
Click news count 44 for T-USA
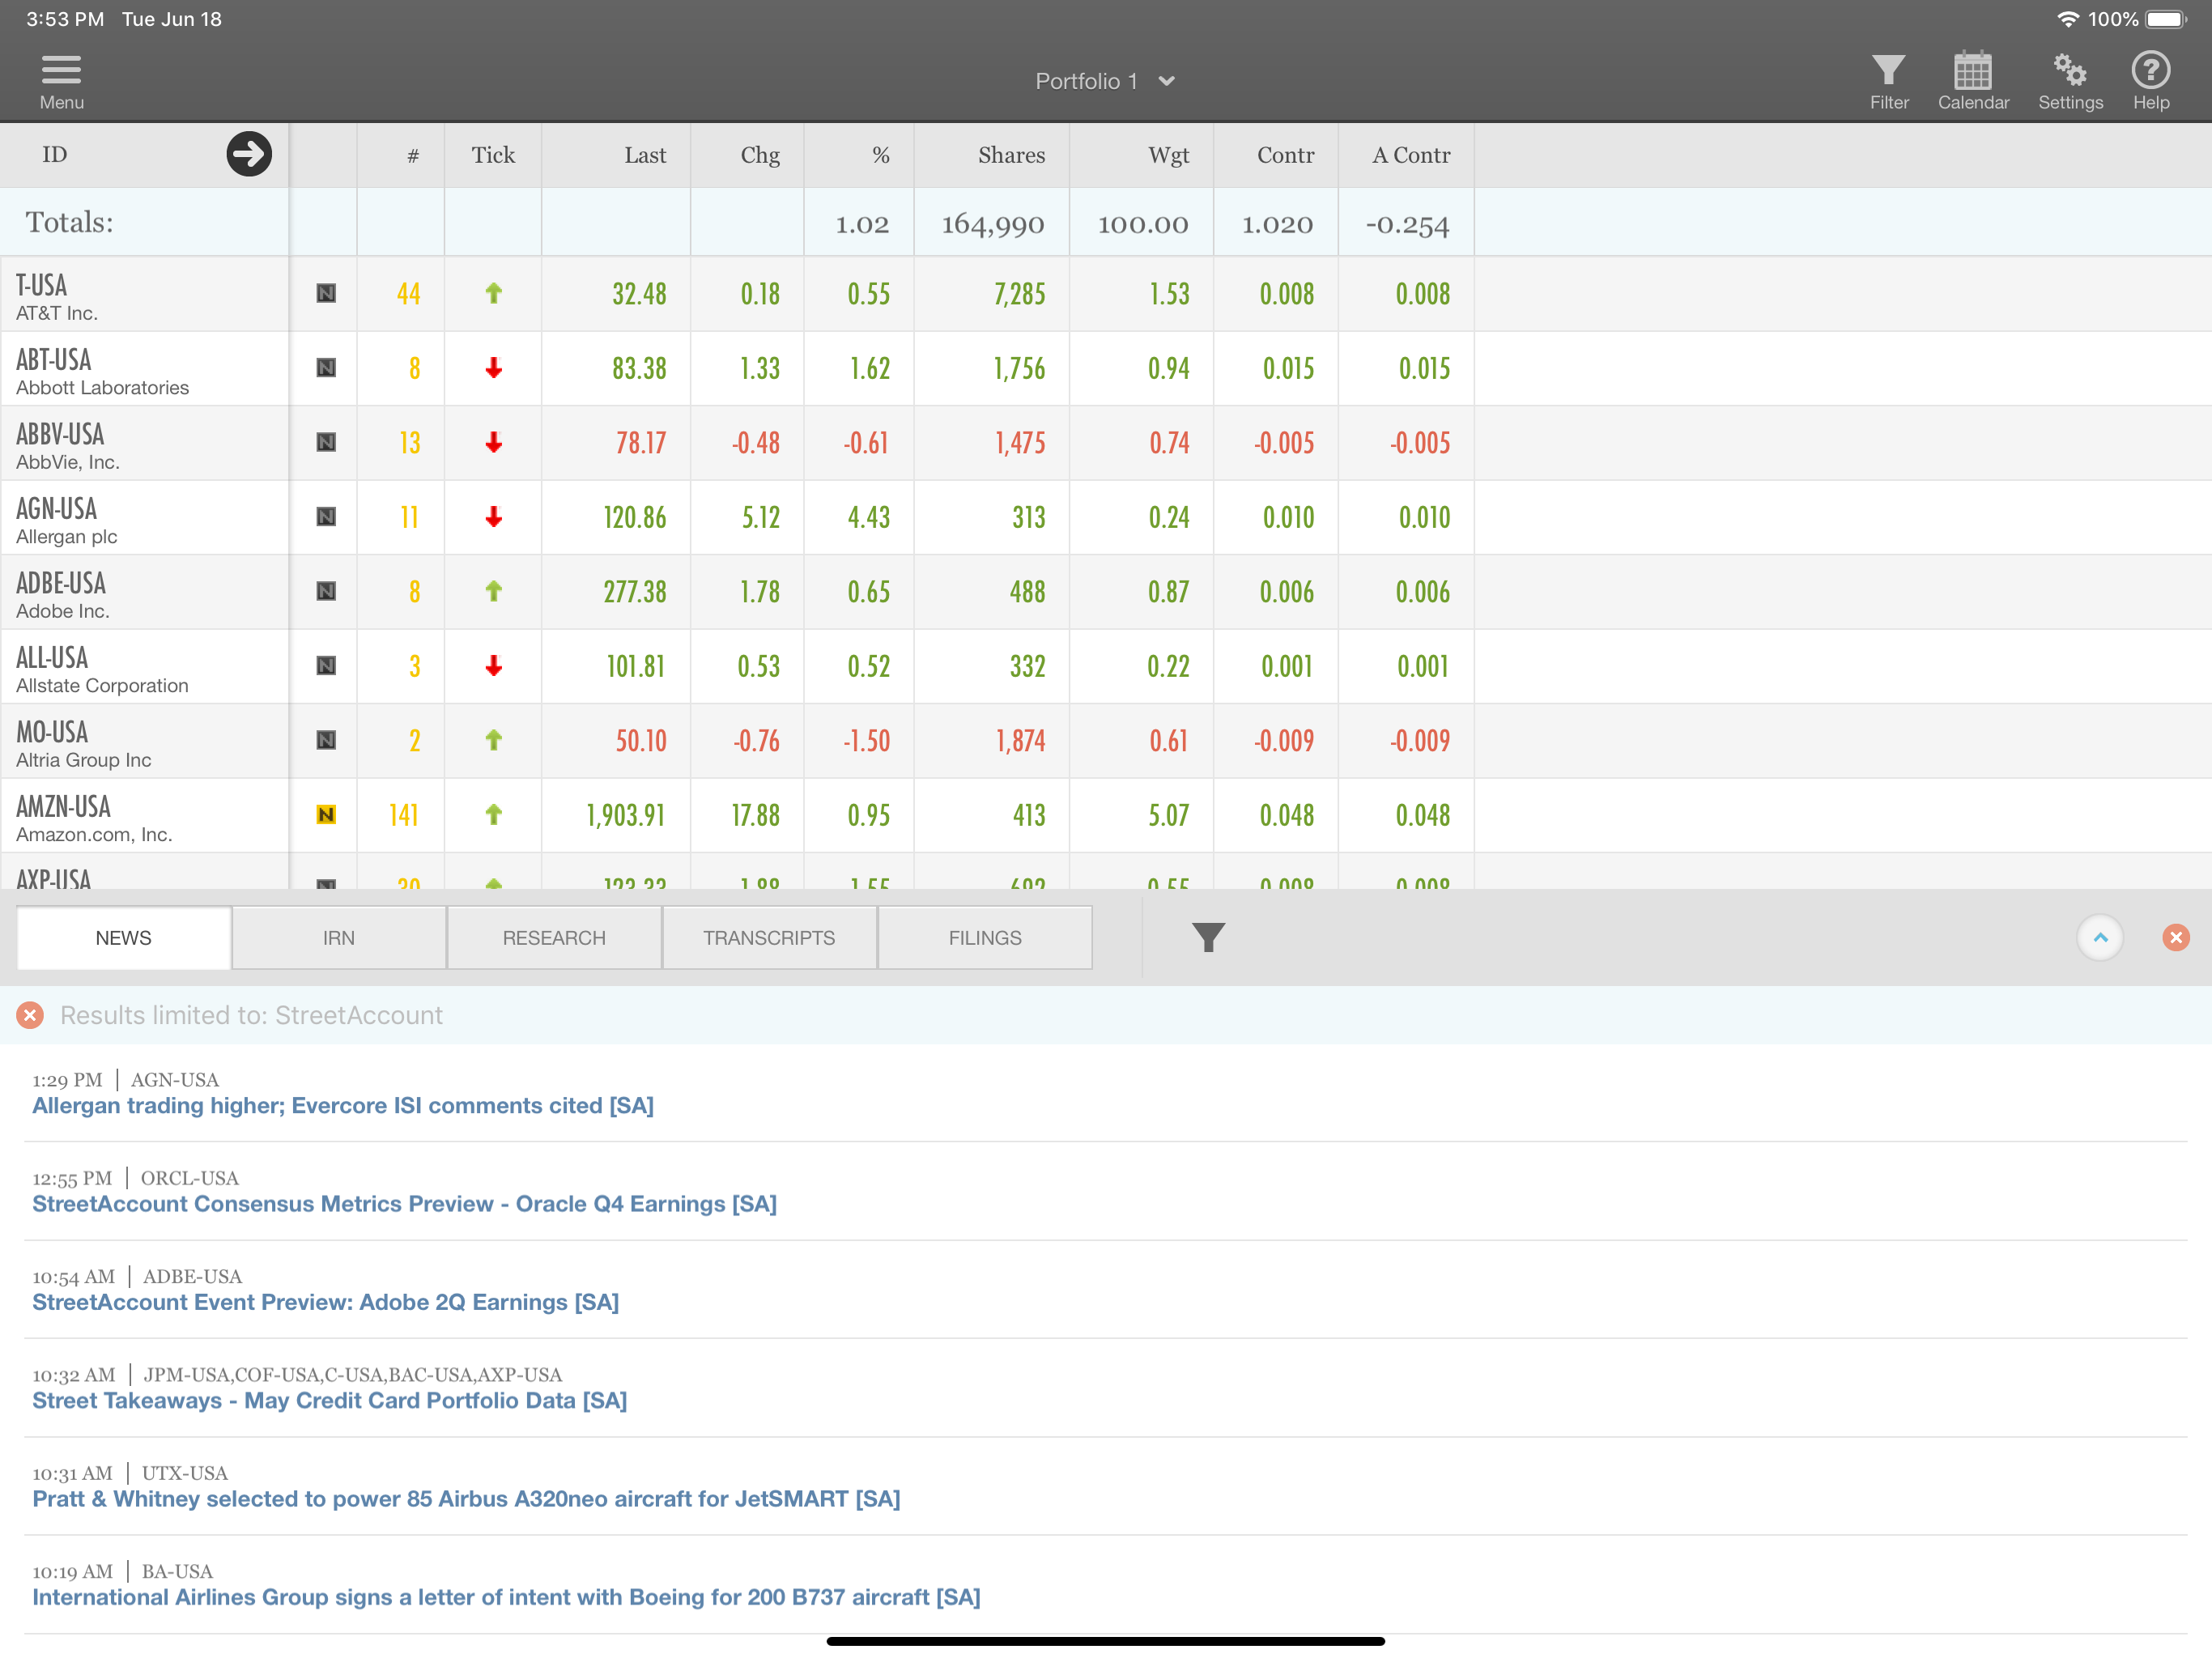408,293
